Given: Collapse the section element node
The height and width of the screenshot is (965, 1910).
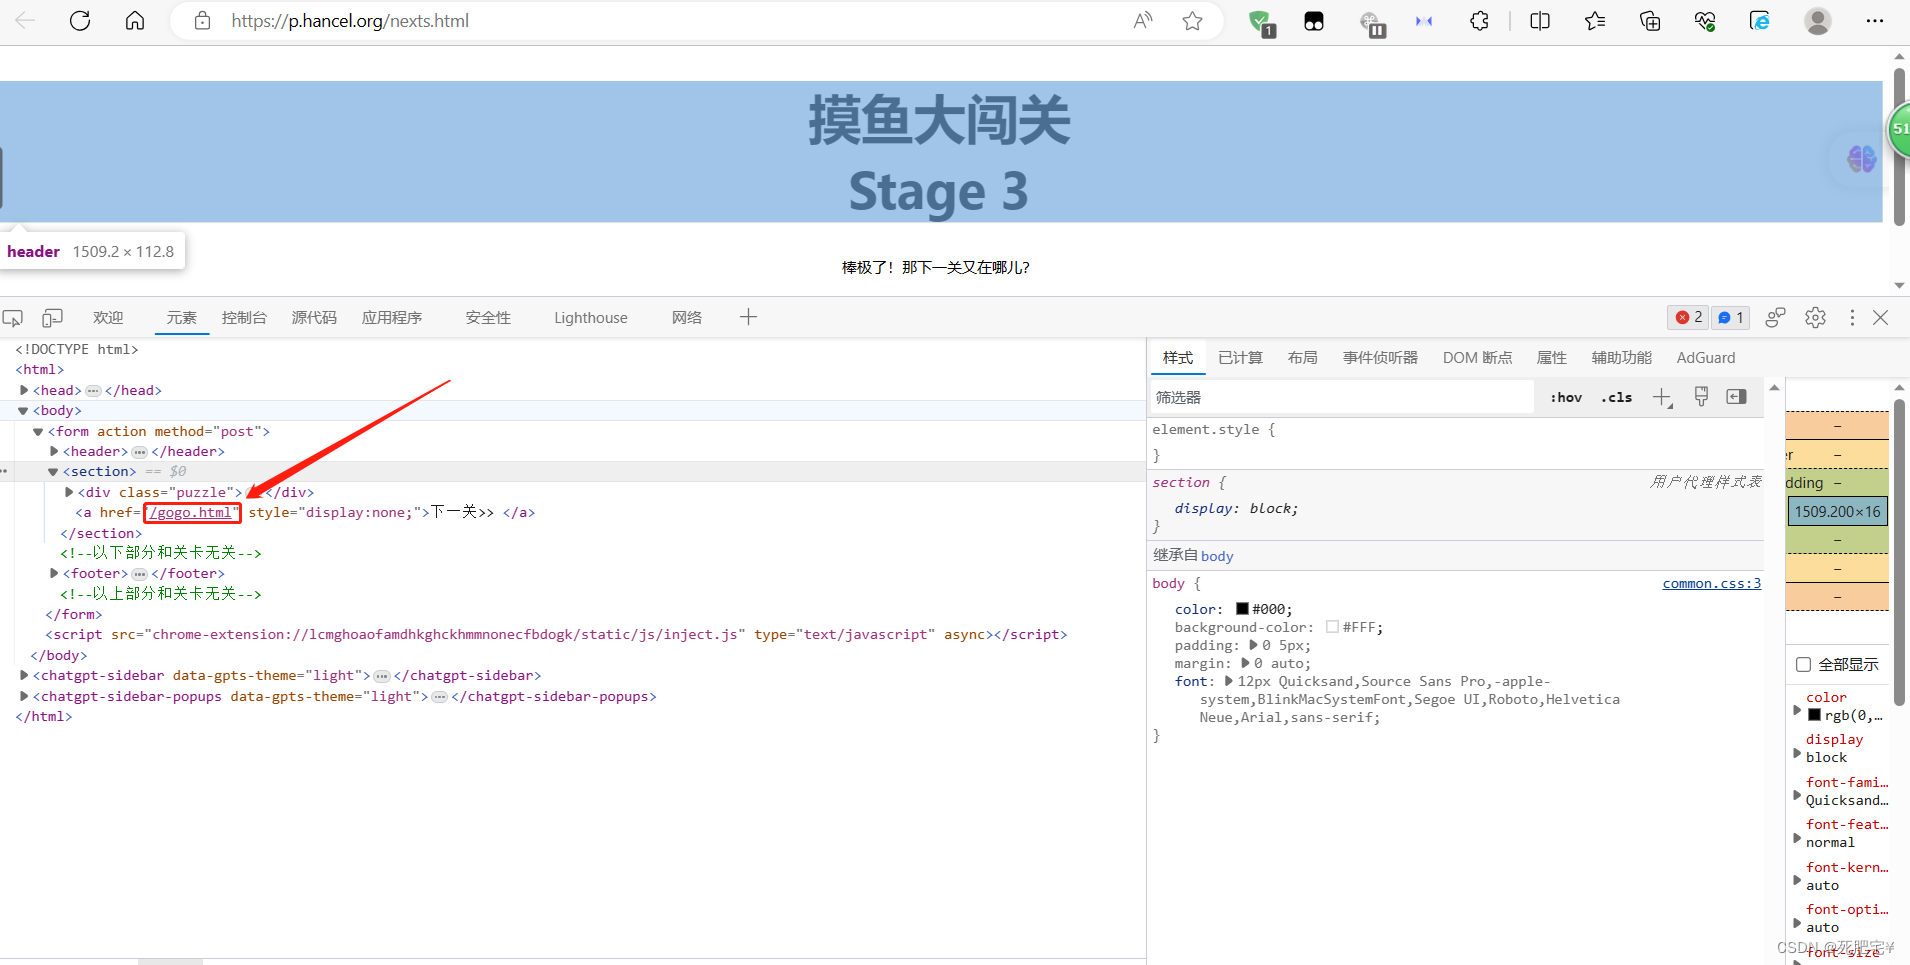Looking at the screenshot, I should [x=53, y=472].
